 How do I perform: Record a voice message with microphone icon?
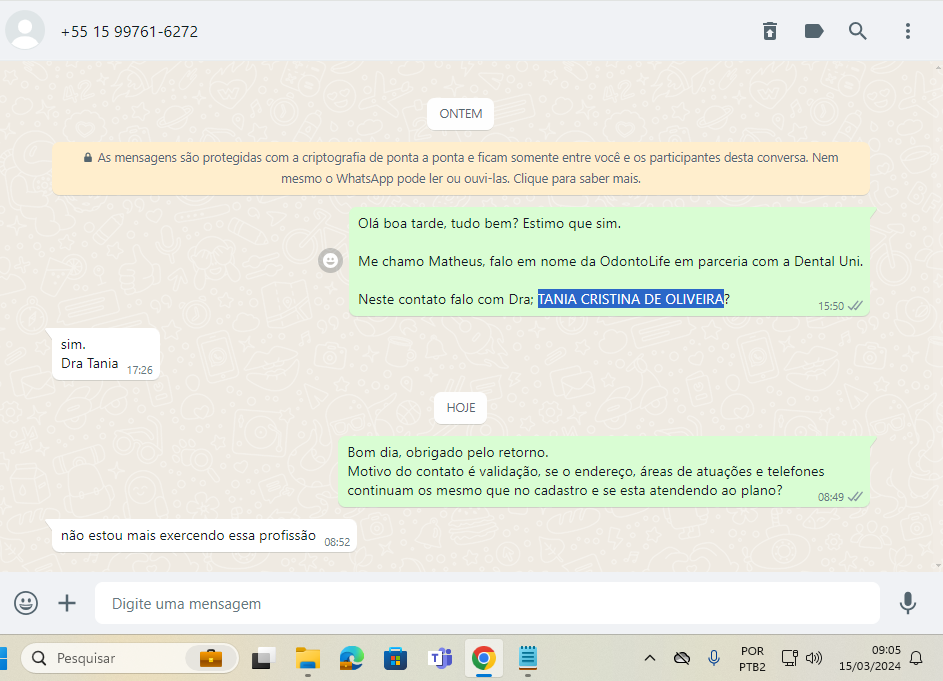pos(908,603)
